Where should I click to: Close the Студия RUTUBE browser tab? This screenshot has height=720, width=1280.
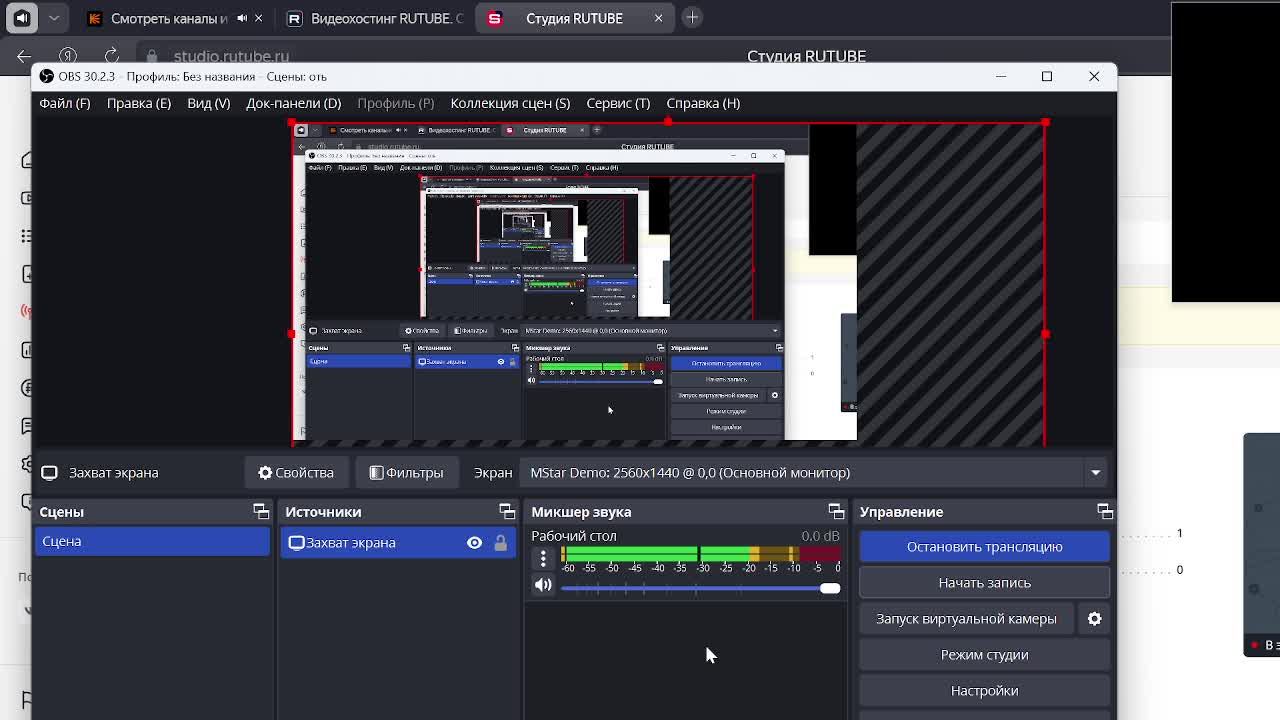tap(658, 18)
